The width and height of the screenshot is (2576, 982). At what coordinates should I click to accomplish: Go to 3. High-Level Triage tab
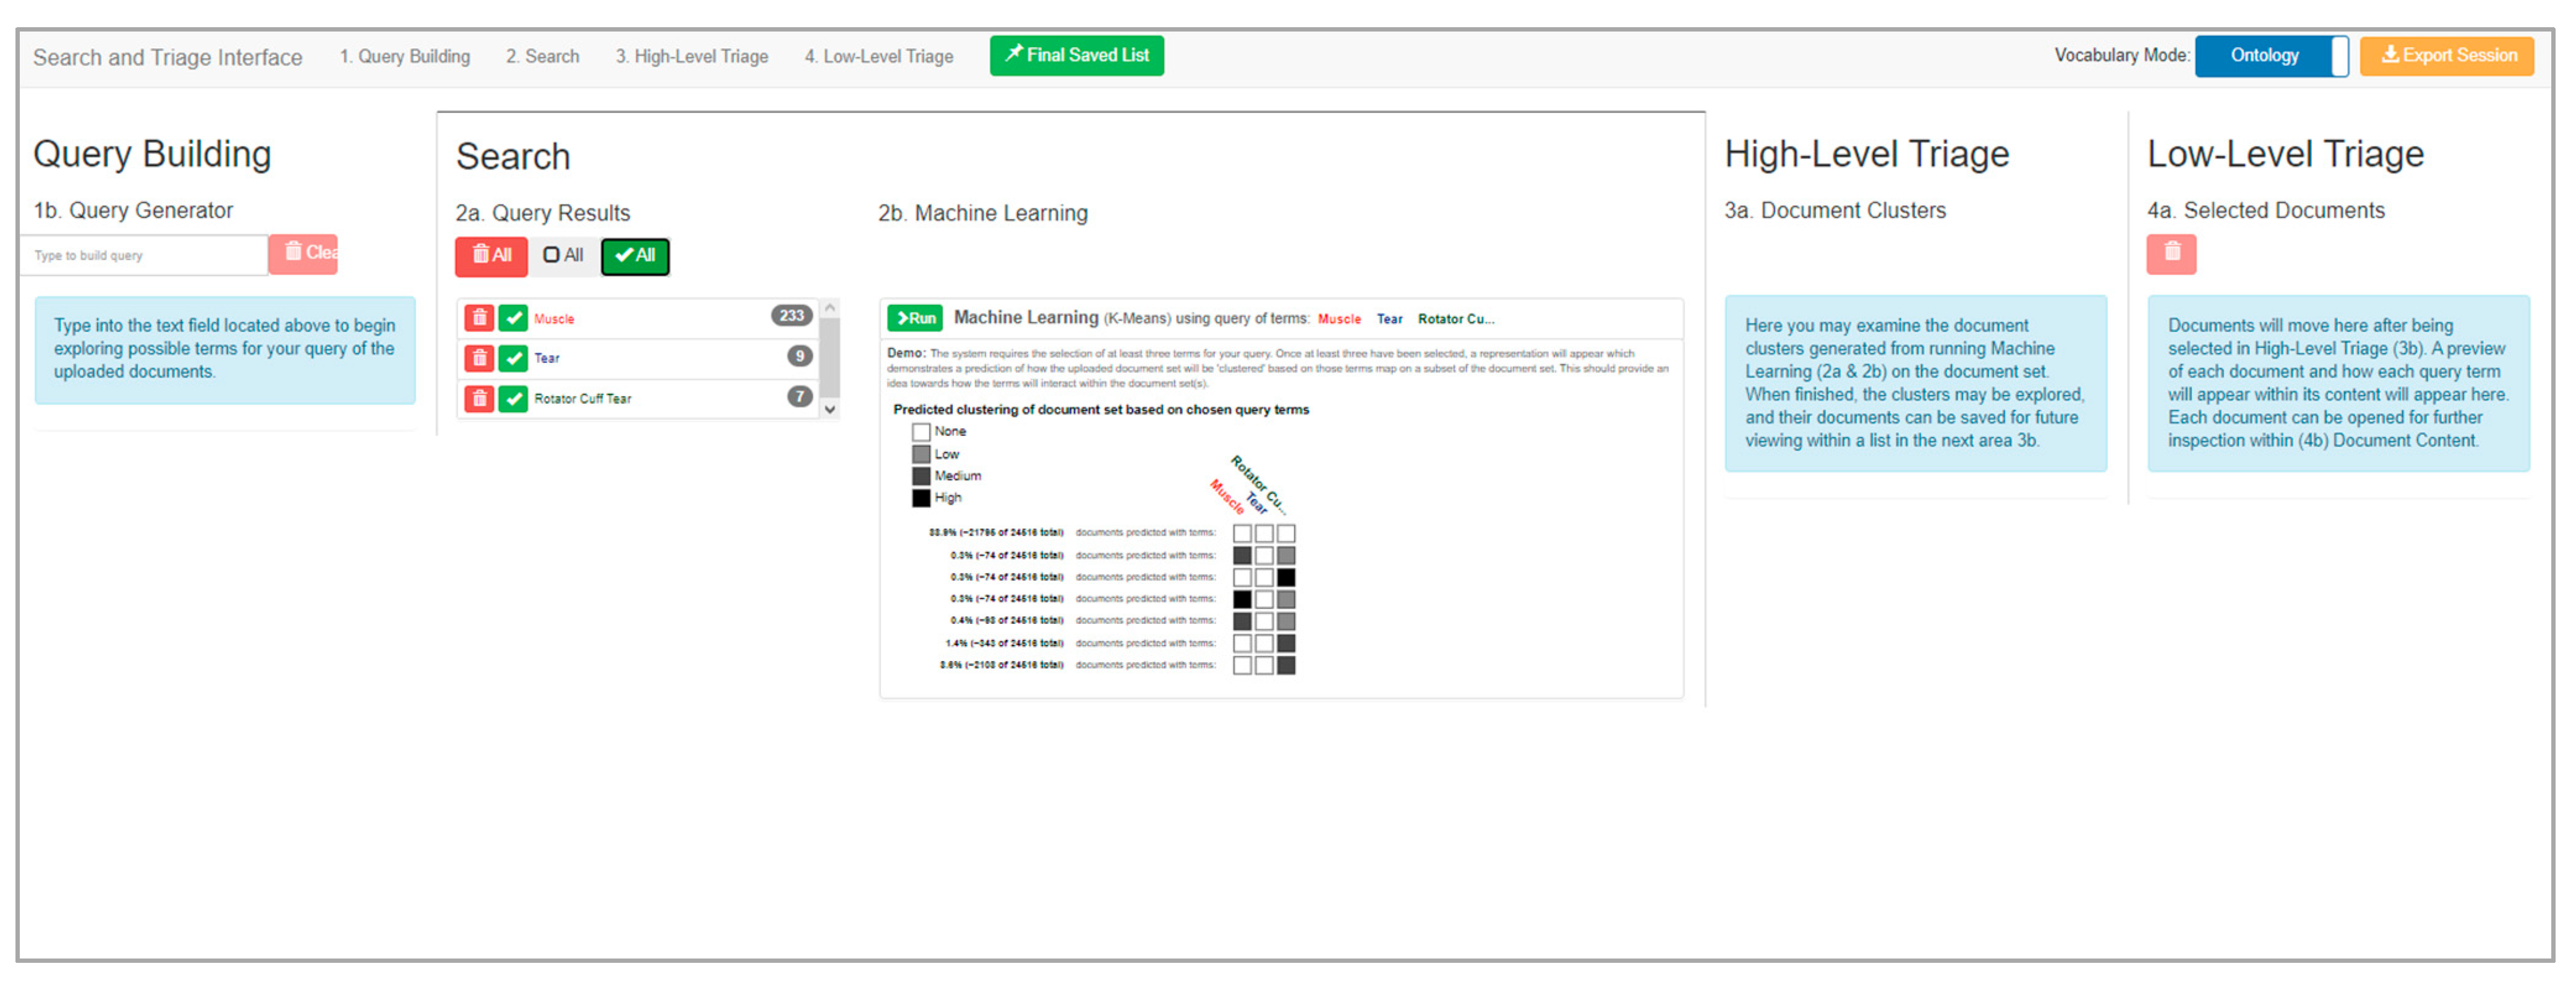pos(691,57)
